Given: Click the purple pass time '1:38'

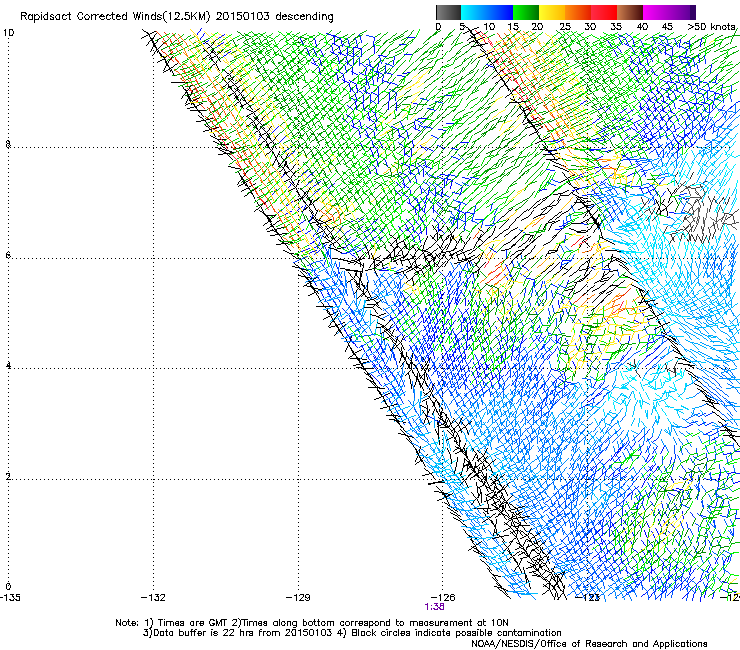Looking at the screenshot, I should click(434, 607).
